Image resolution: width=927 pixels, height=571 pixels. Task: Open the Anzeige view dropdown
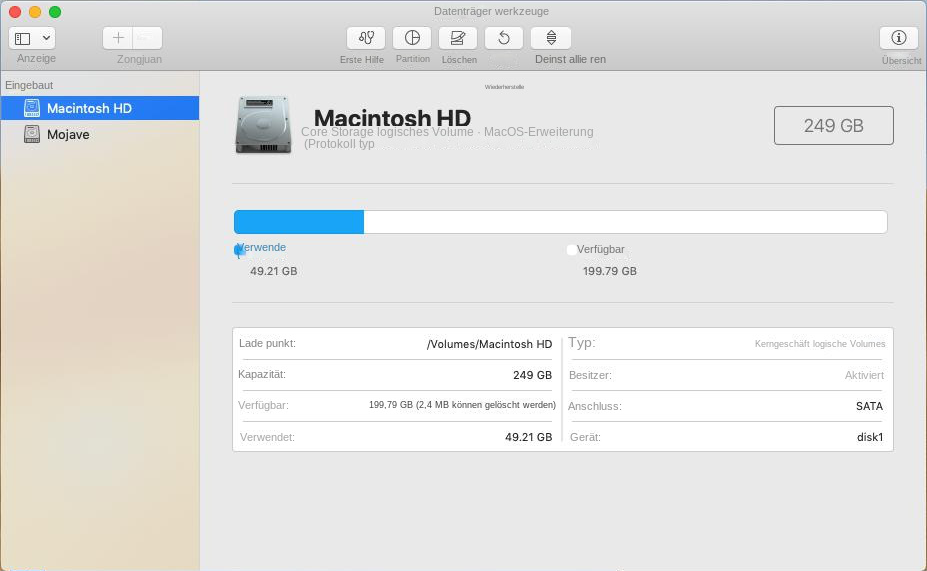[x=33, y=38]
